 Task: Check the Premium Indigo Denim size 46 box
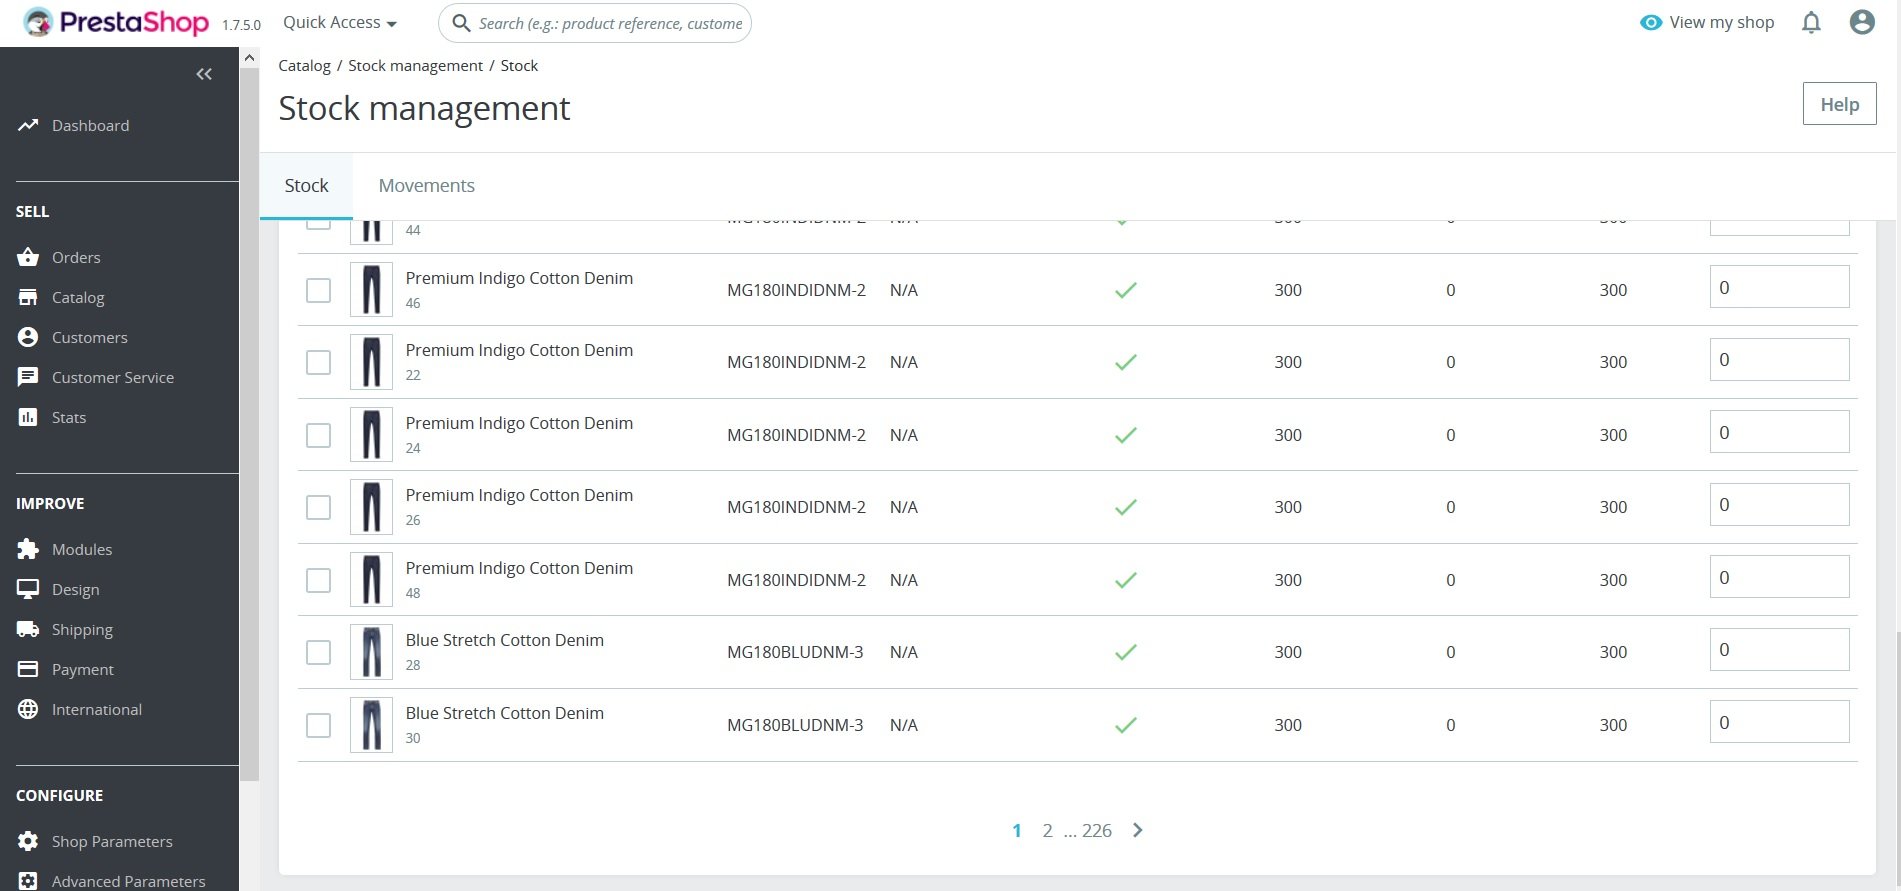pos(318,290)
